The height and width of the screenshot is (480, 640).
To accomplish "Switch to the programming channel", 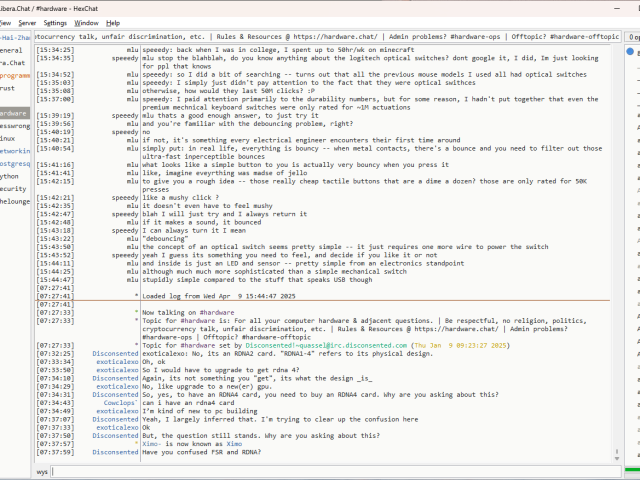I will (14, 75).
